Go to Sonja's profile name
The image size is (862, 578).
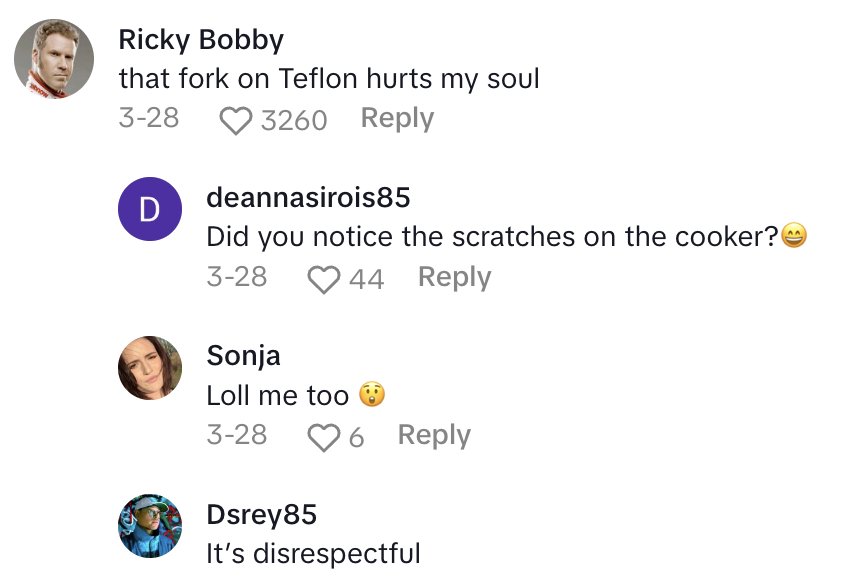(x=243, y=356)
